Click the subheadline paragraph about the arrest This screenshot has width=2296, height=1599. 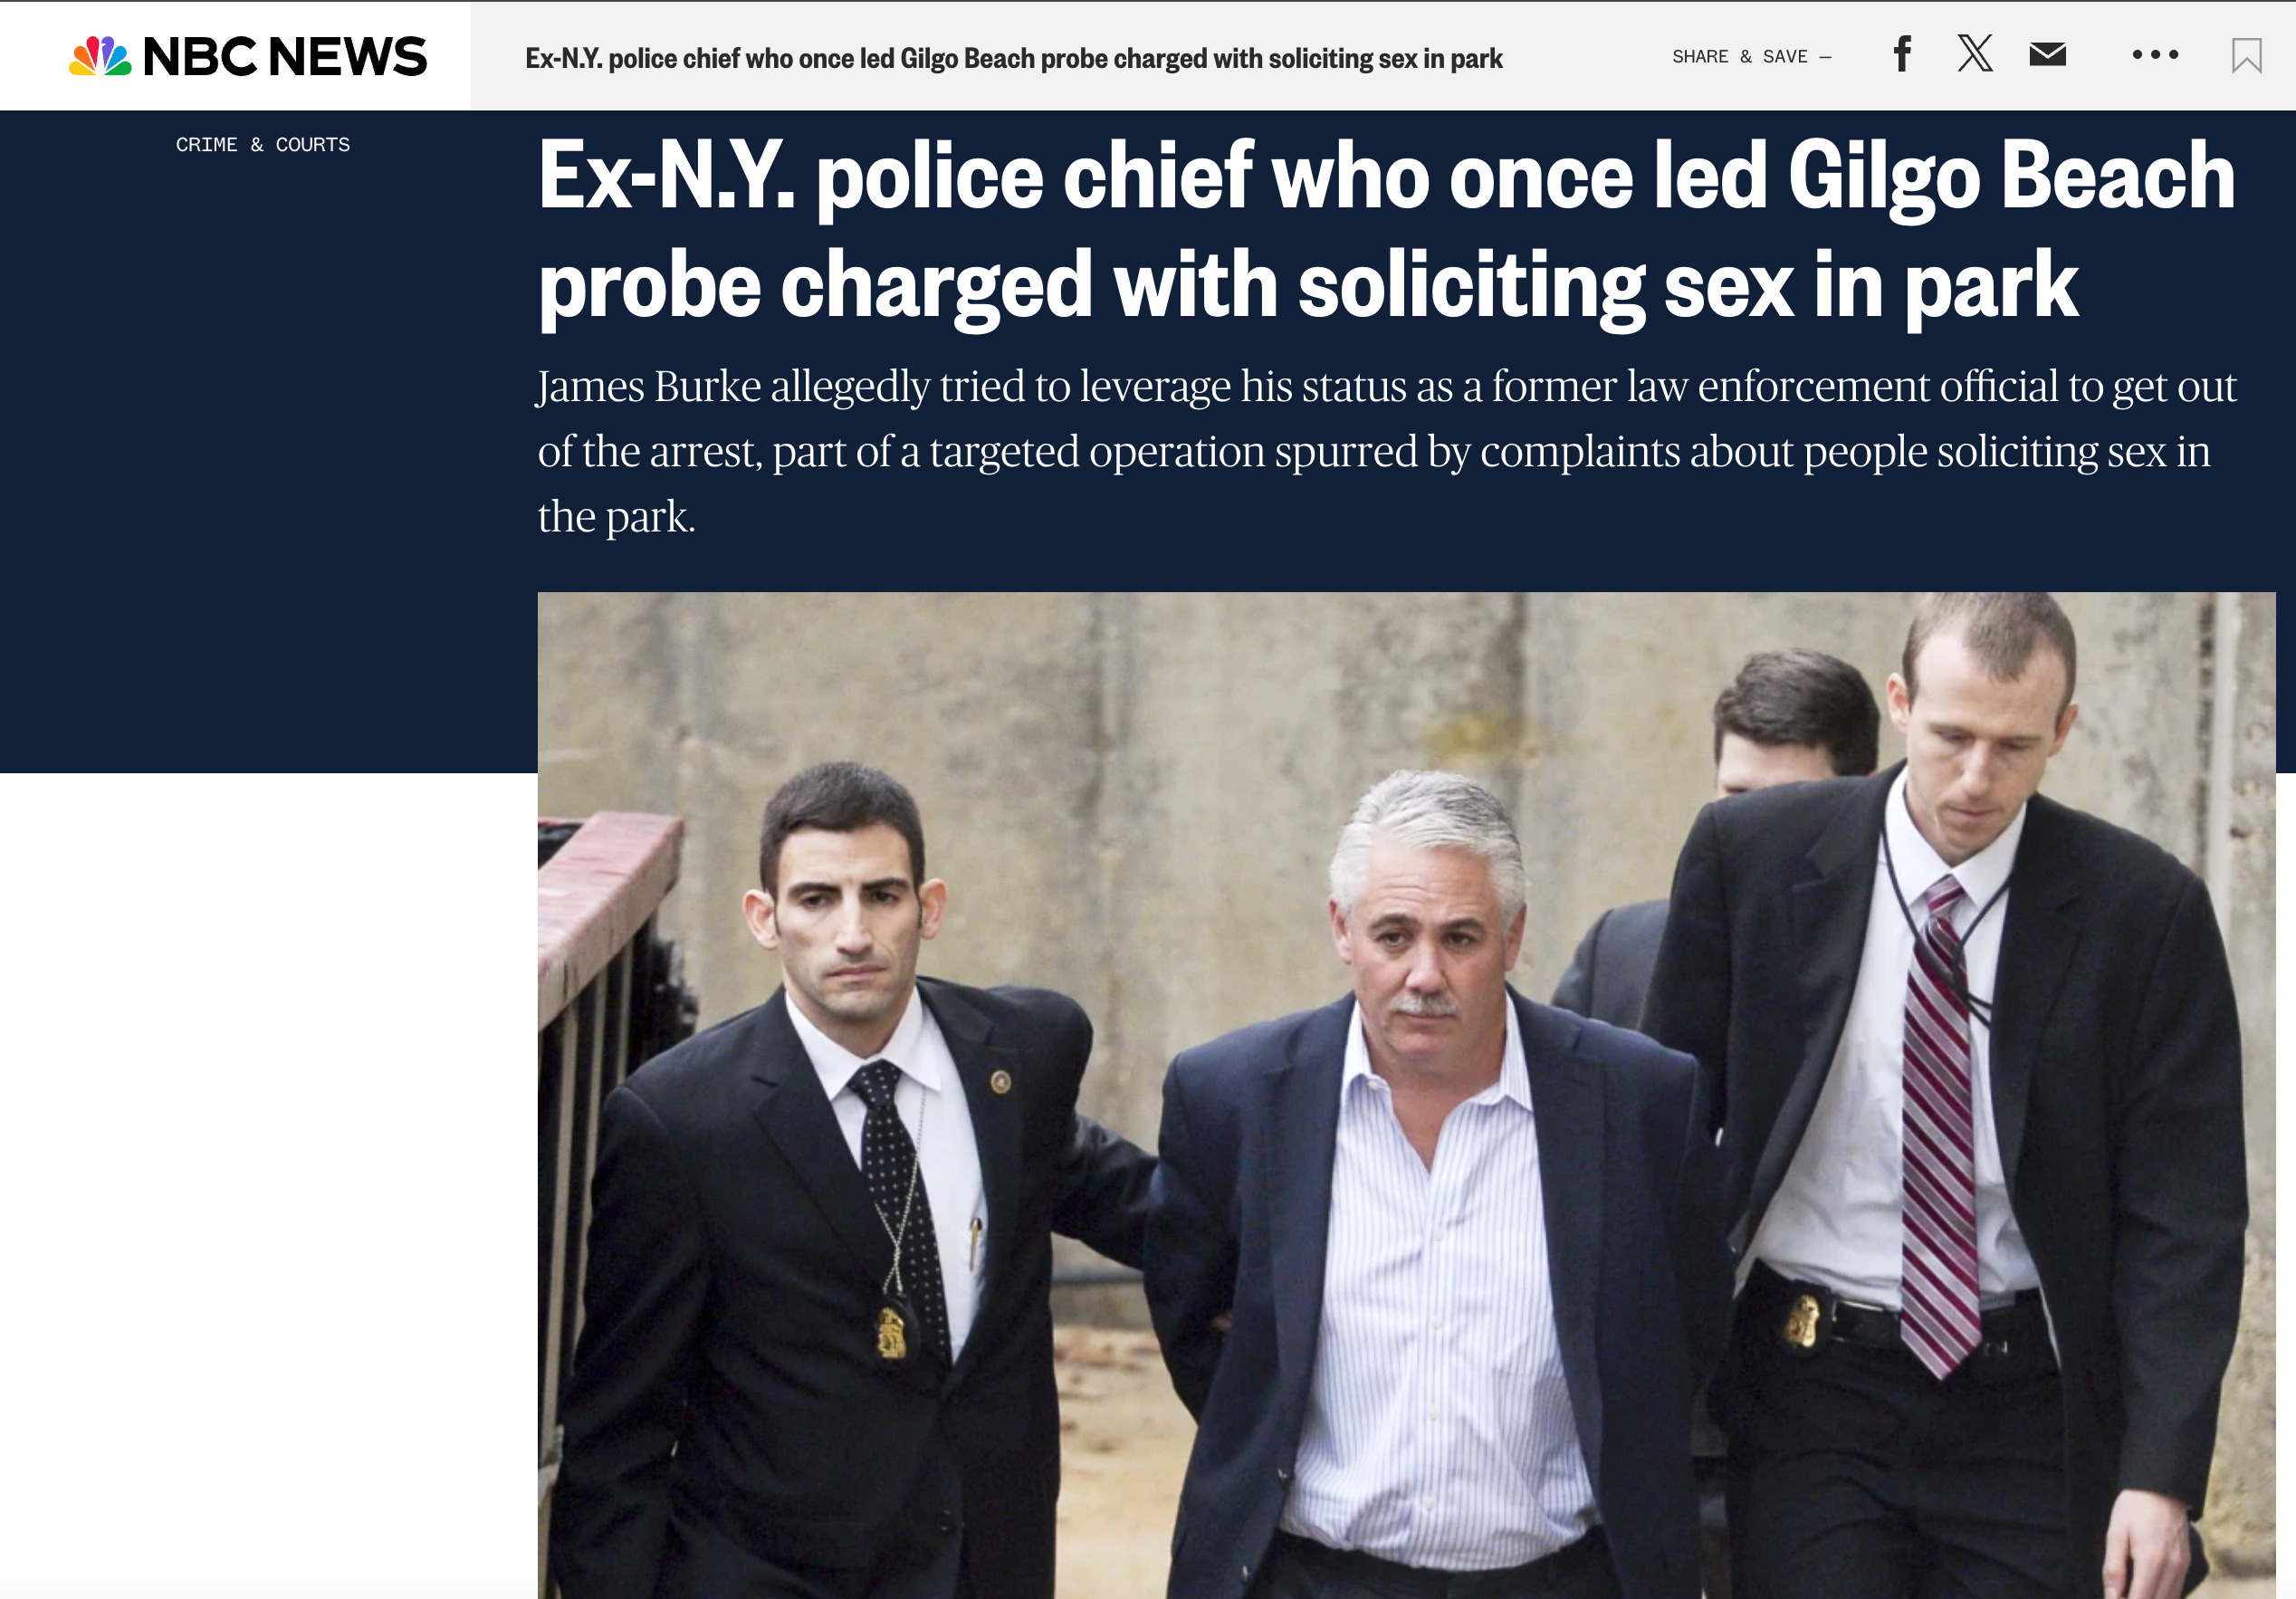(1386, 451)
